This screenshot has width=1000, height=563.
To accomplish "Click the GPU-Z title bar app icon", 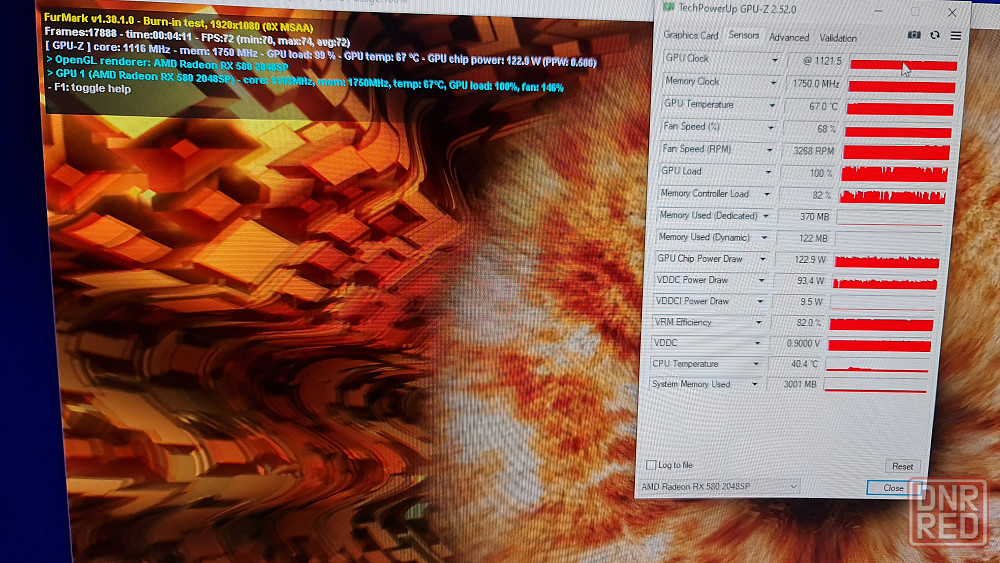I will click(668, 6).
